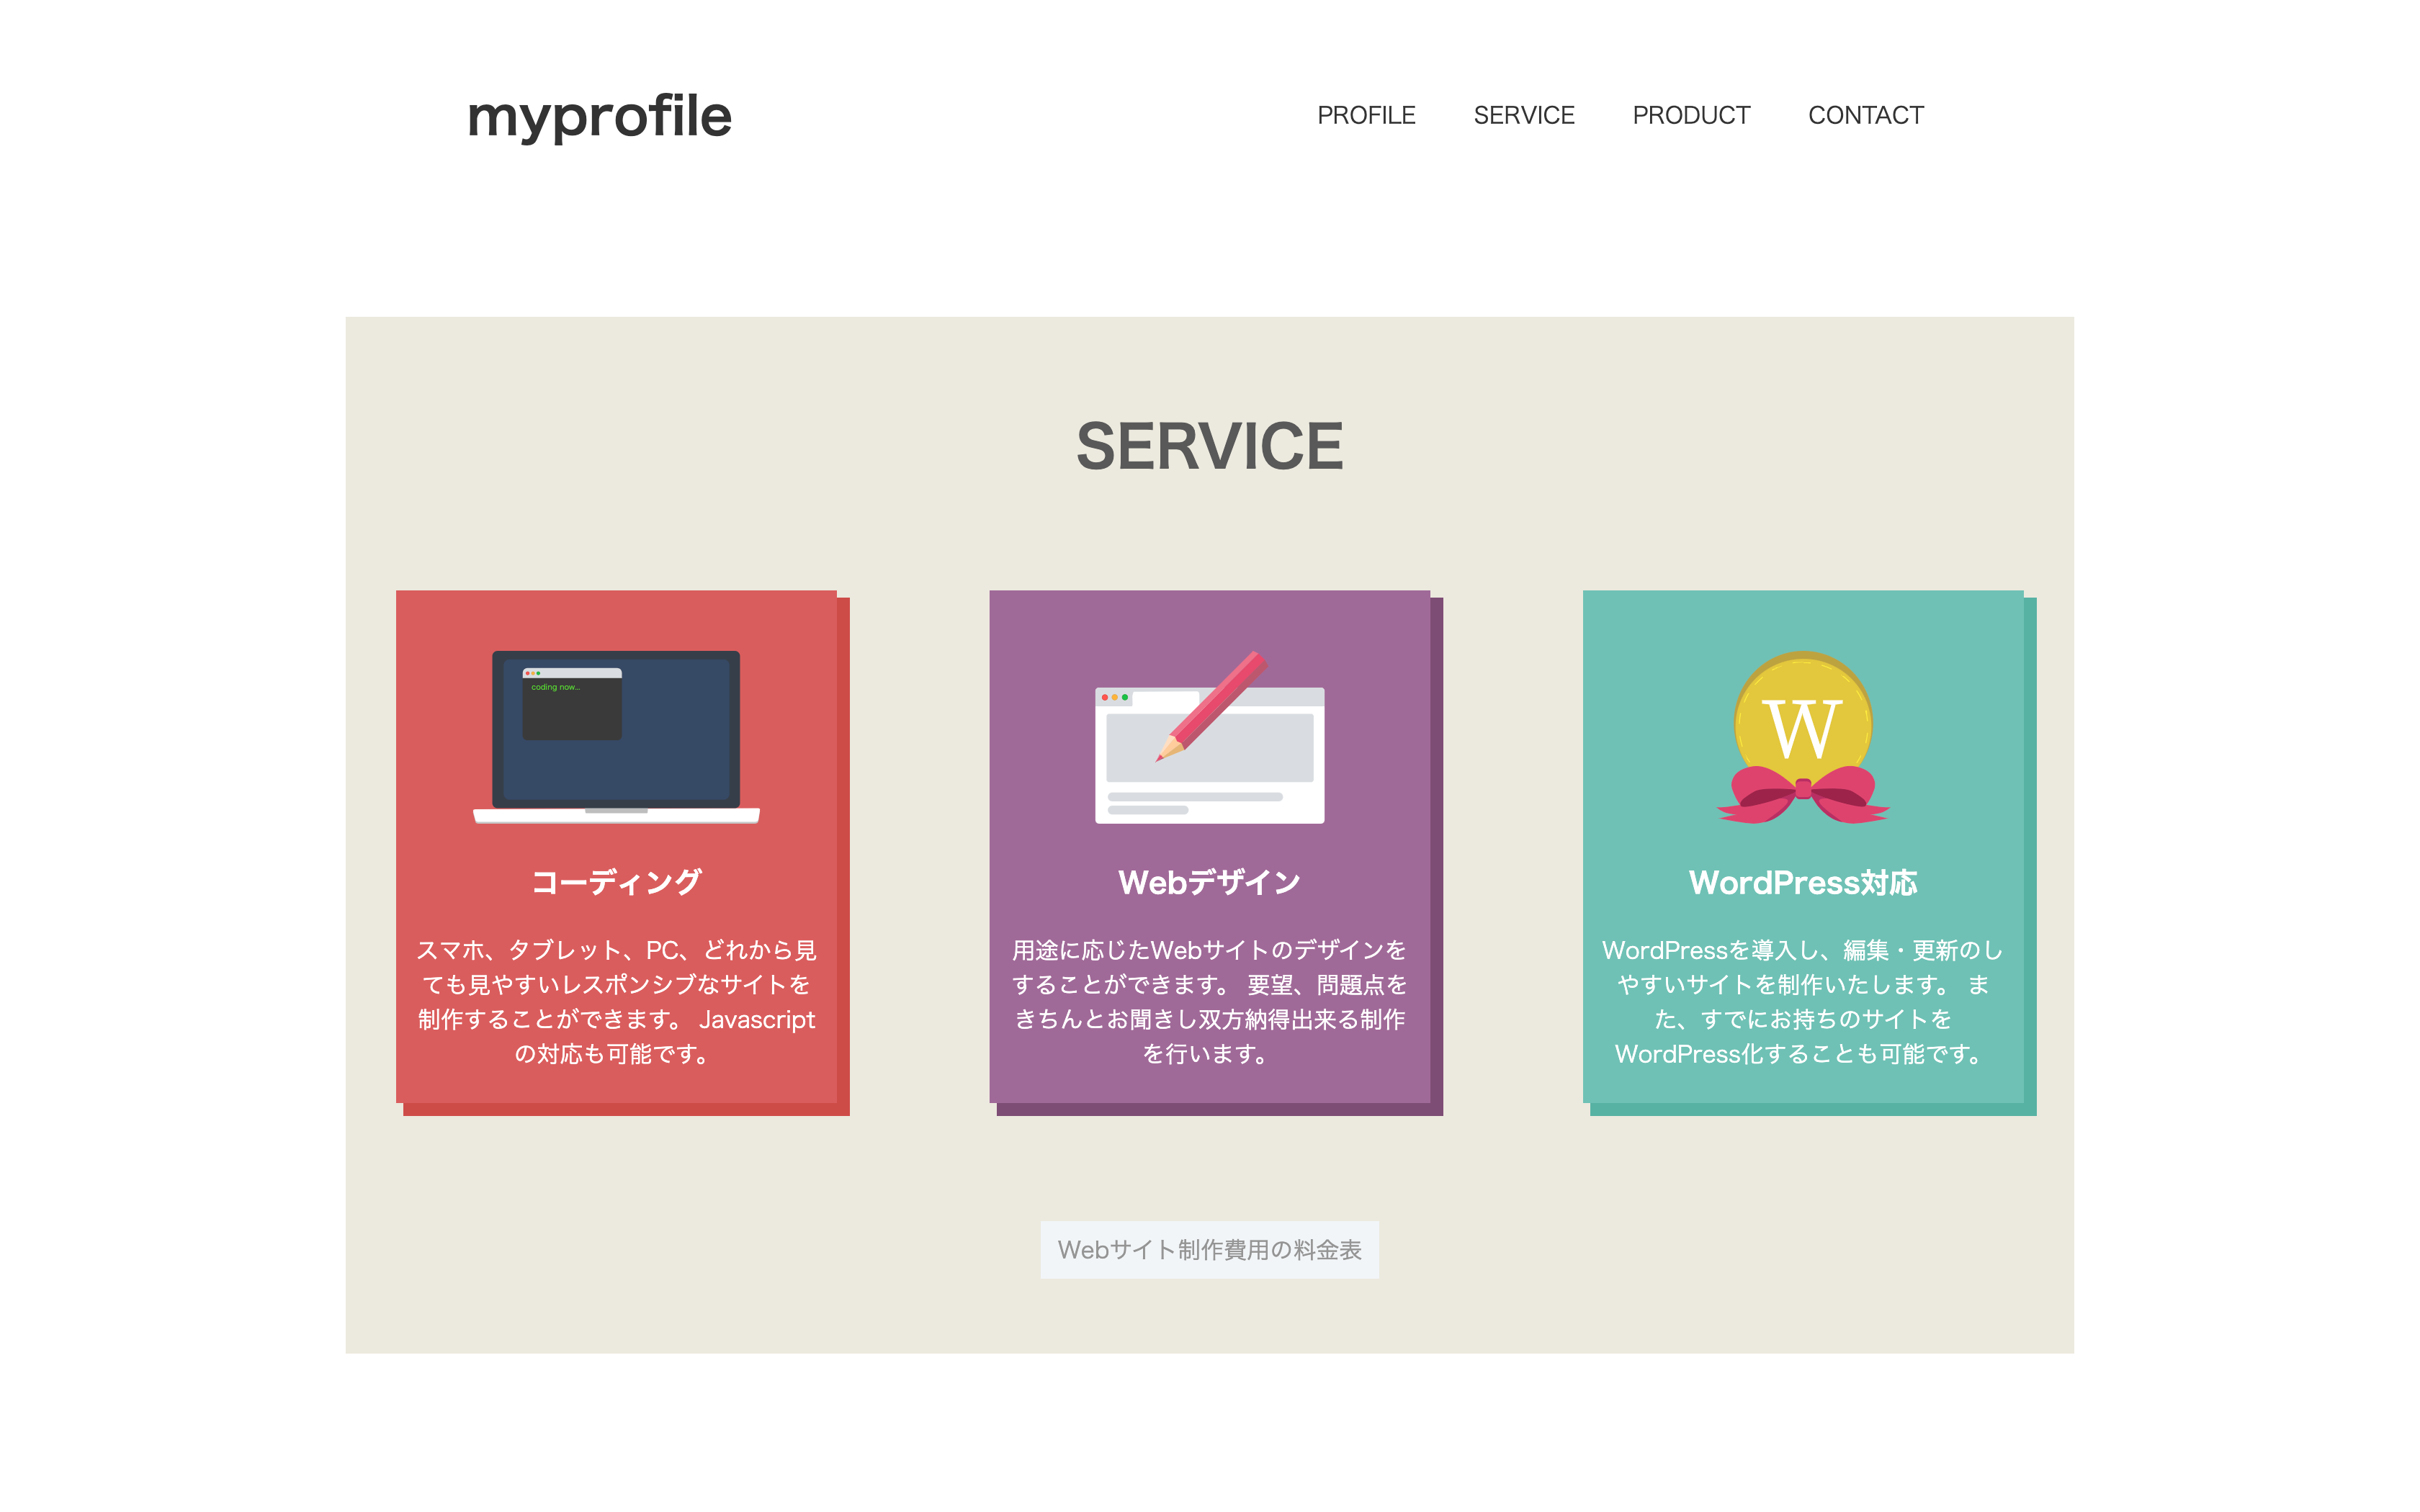The image size is (2420, 1512).
Task: Click the myprofile site logo
Action: tap(599, 116)
